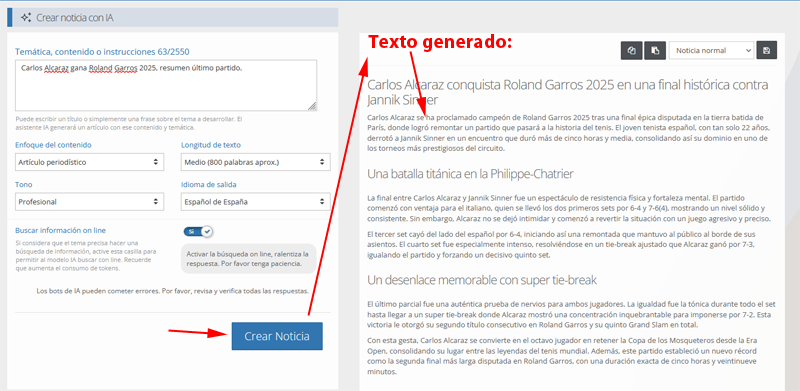This screenshot has height=391, width=800.
Task: Click the Crear noticia con IA header
Action: point(172,17)
